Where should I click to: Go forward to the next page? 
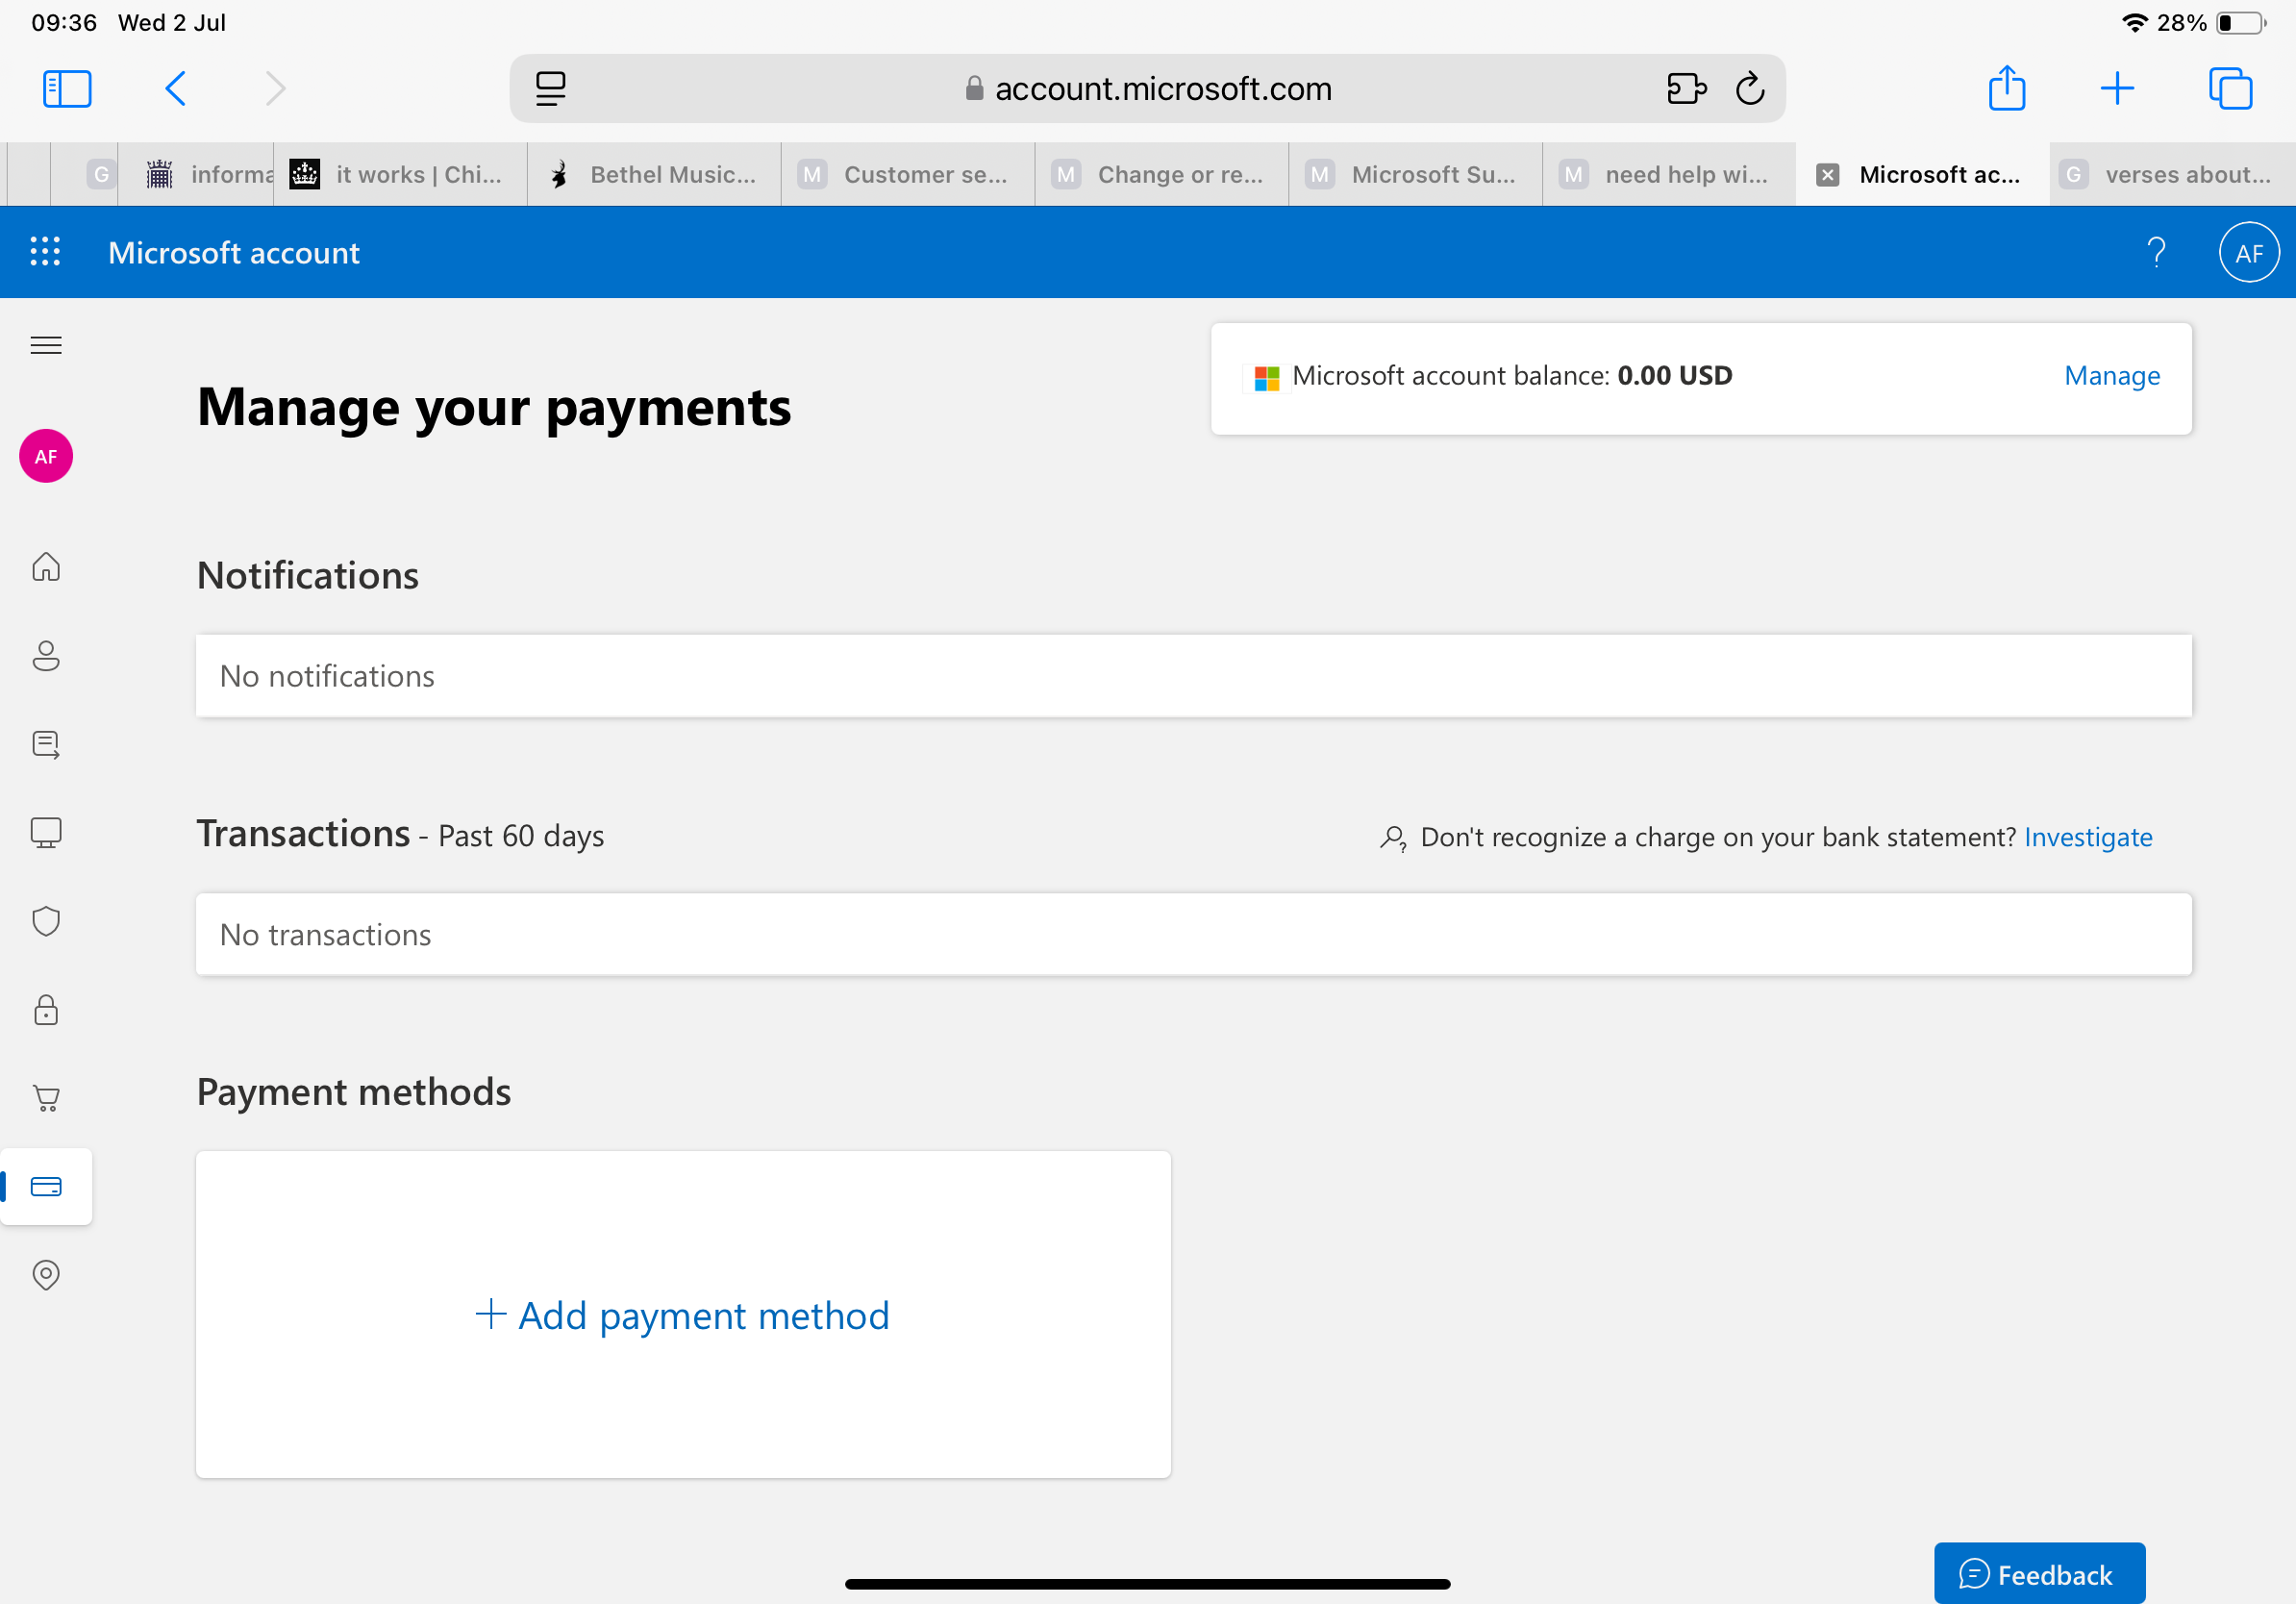275,89
